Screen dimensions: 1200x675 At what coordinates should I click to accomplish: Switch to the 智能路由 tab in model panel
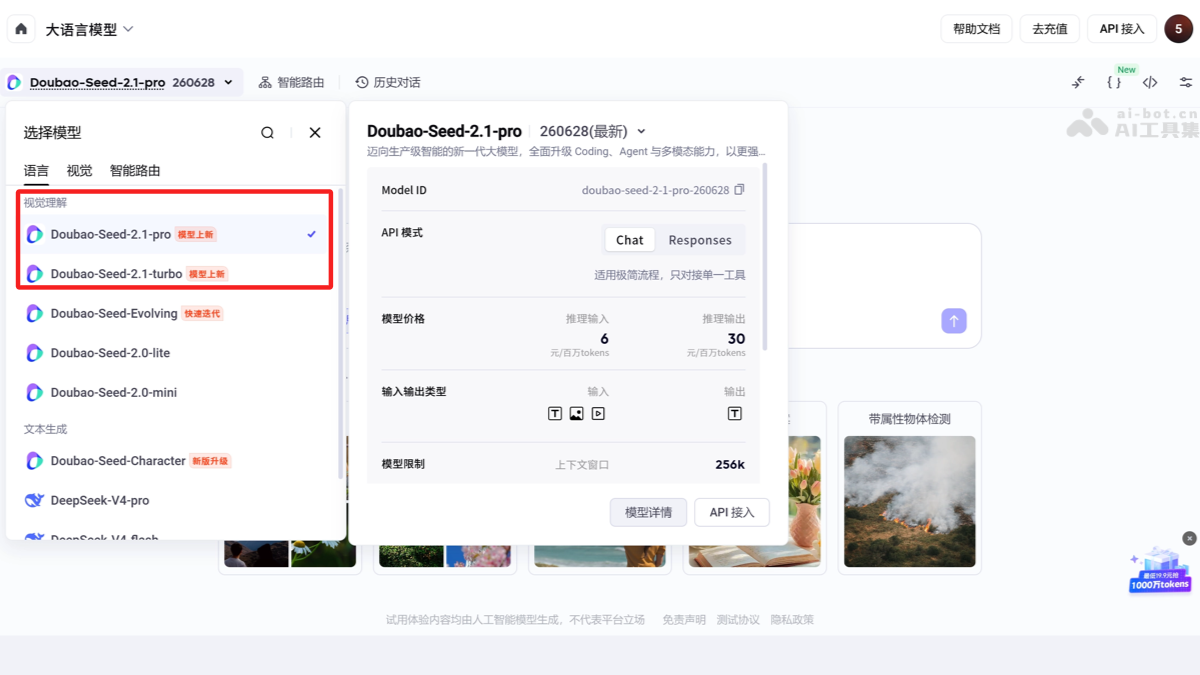[135, 171]
